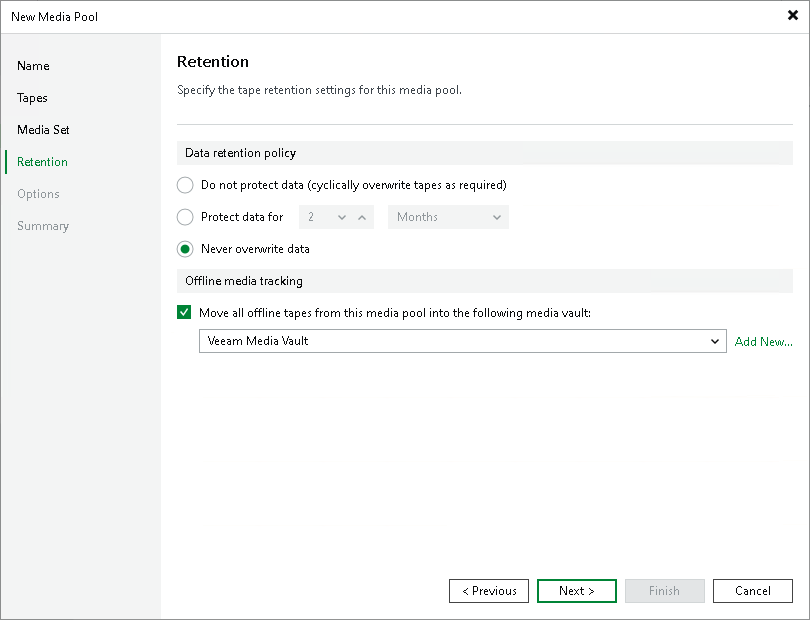The height and width of the screenshot is (620, 810).
Task: Increase the protect data period value
Action: tap(362, 218)
